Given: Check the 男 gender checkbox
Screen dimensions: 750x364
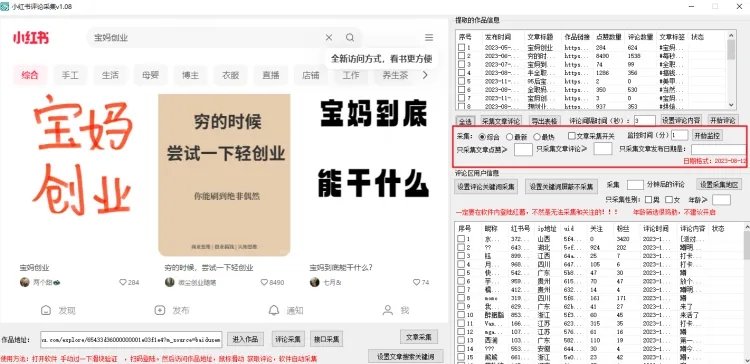Looking at the screenshot, I should click(648, 199).
